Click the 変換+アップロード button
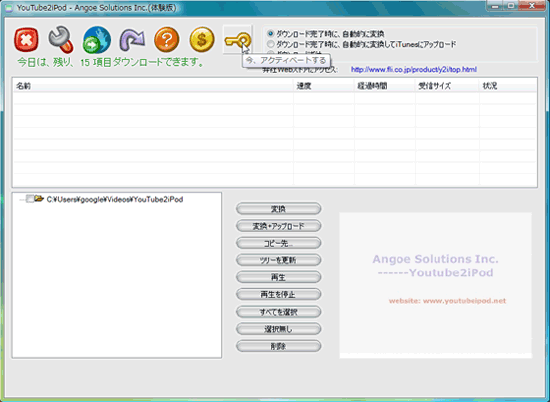Image resolution: width=550 pixels, height=402 pixels. point(279,226)
